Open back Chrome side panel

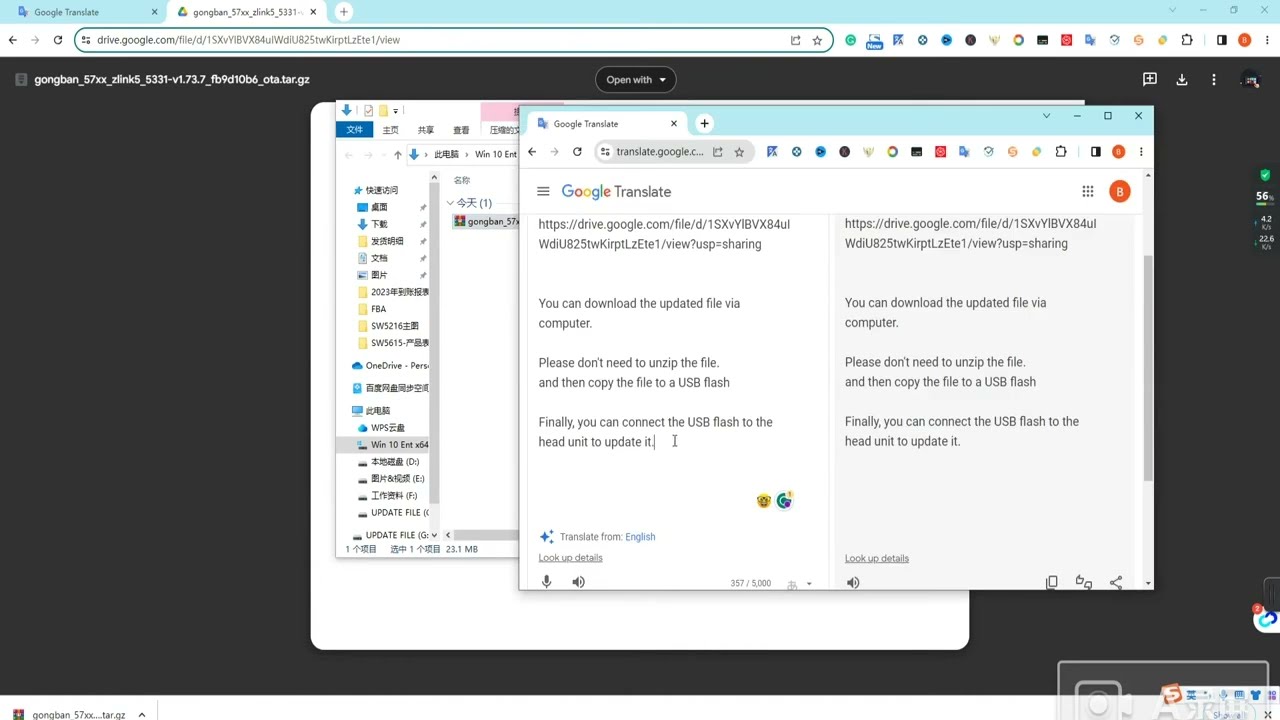pos(1221,40)
